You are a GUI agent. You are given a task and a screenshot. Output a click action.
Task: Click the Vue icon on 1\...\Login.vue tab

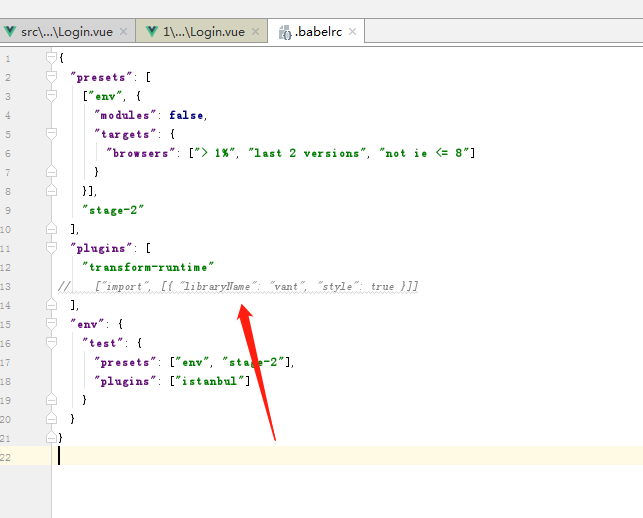[152, 32]
